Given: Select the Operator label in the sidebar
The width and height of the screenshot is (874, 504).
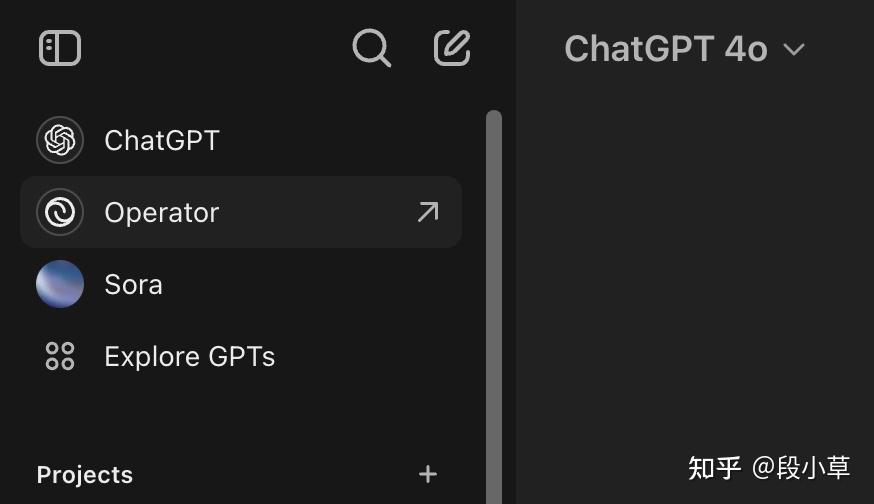Looking at the screenshot, I should (162, 212).
